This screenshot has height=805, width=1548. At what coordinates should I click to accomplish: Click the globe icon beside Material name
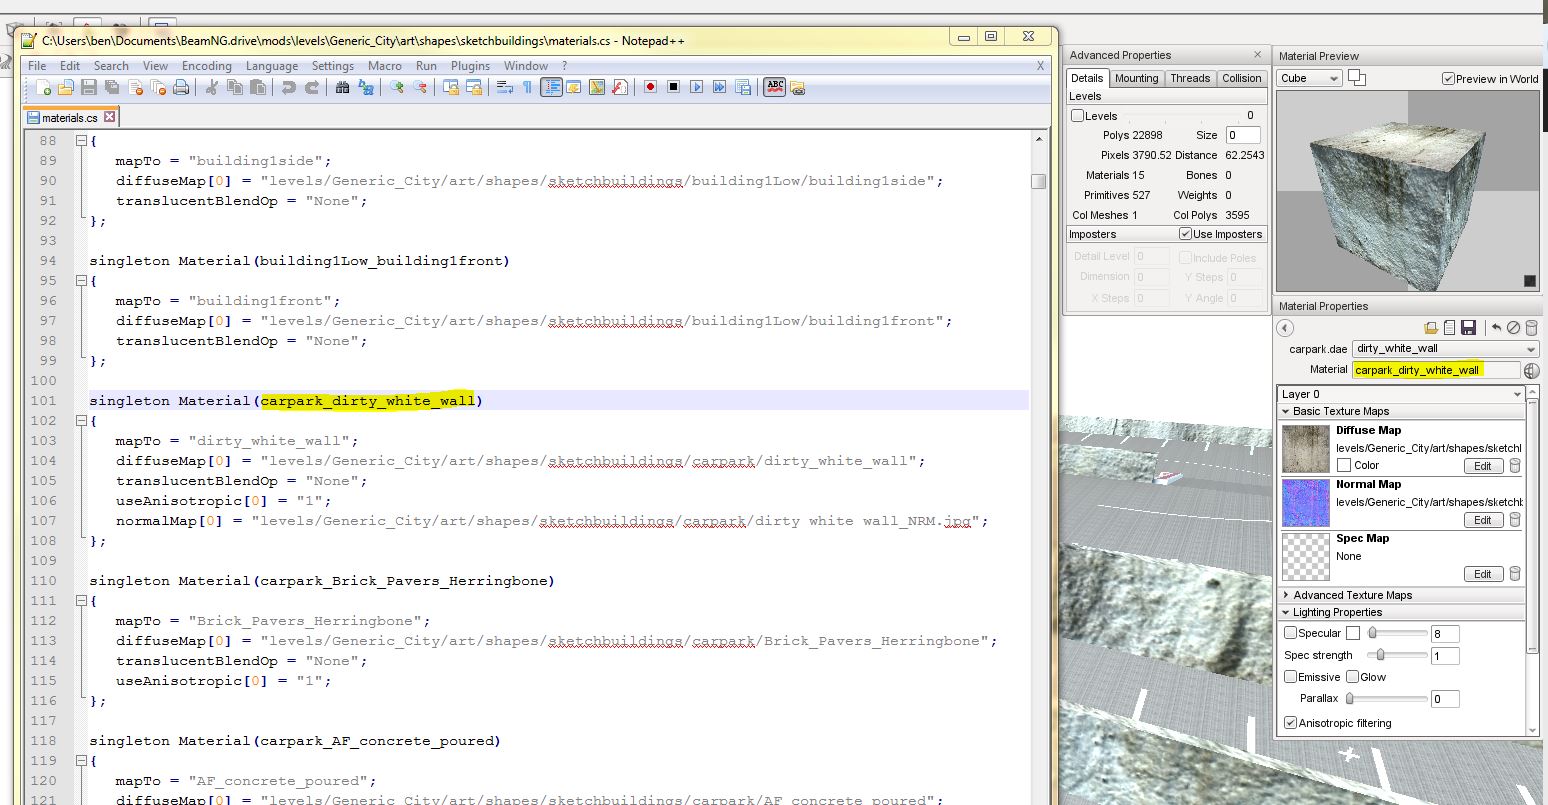coord(1531,370)
